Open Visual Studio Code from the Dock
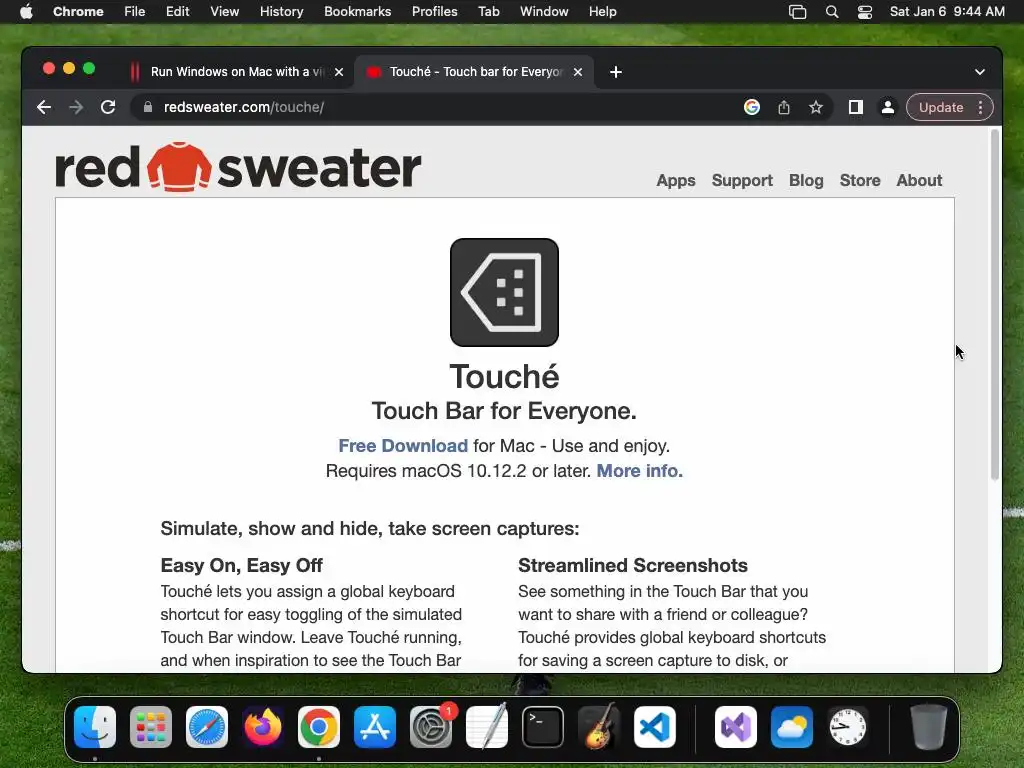 click(655, 727)
